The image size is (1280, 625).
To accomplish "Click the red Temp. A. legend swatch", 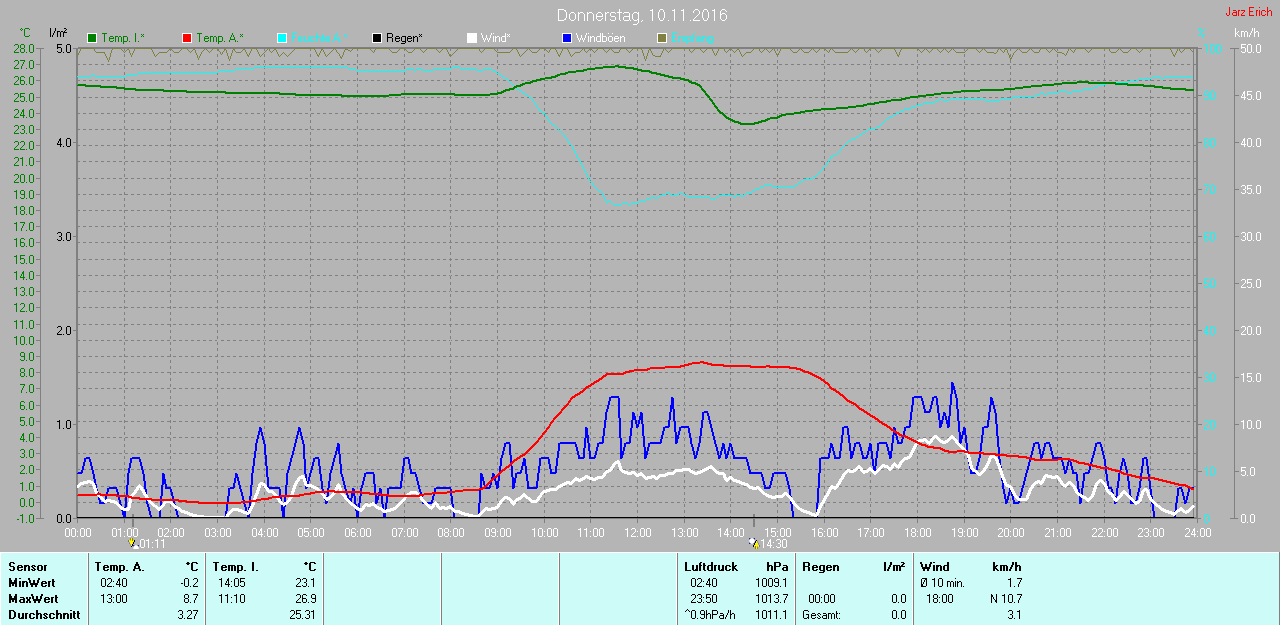I will (x=186, y=38).
